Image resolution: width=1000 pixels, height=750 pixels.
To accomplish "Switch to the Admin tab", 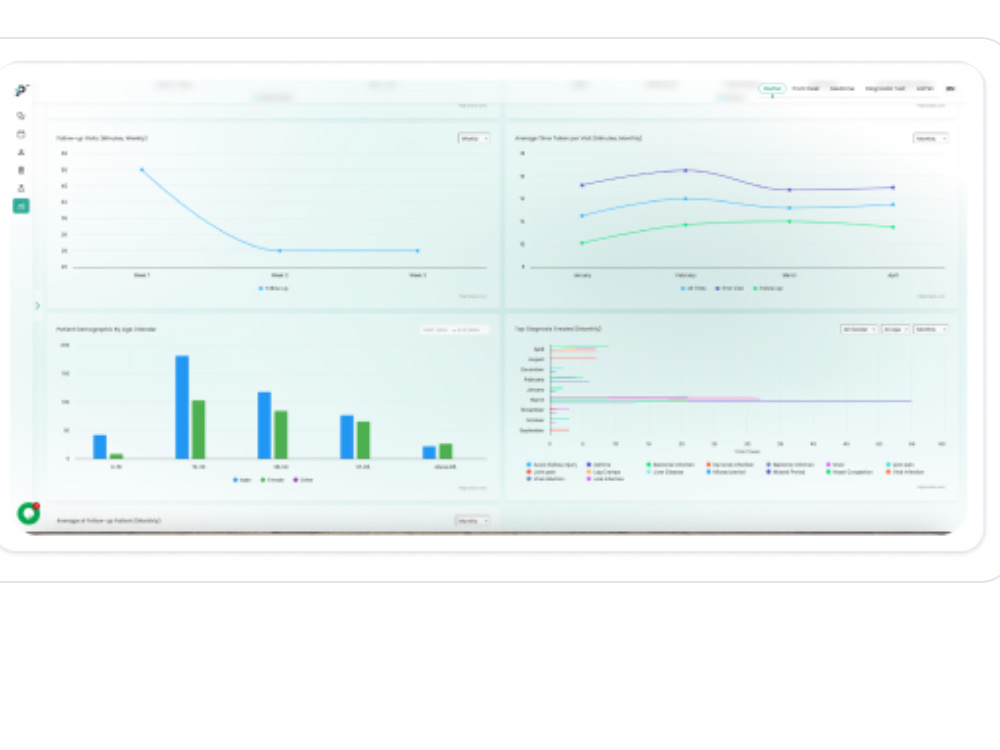I will (x=925, y=89).
